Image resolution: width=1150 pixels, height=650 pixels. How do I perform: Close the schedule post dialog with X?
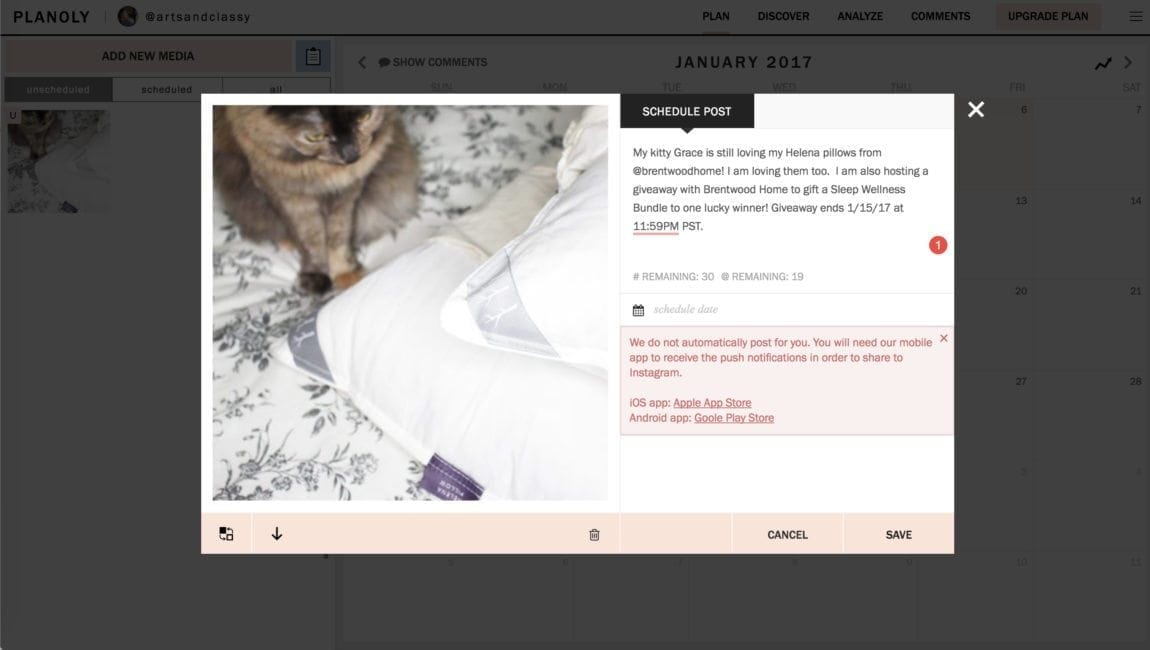tap(975, 110)
